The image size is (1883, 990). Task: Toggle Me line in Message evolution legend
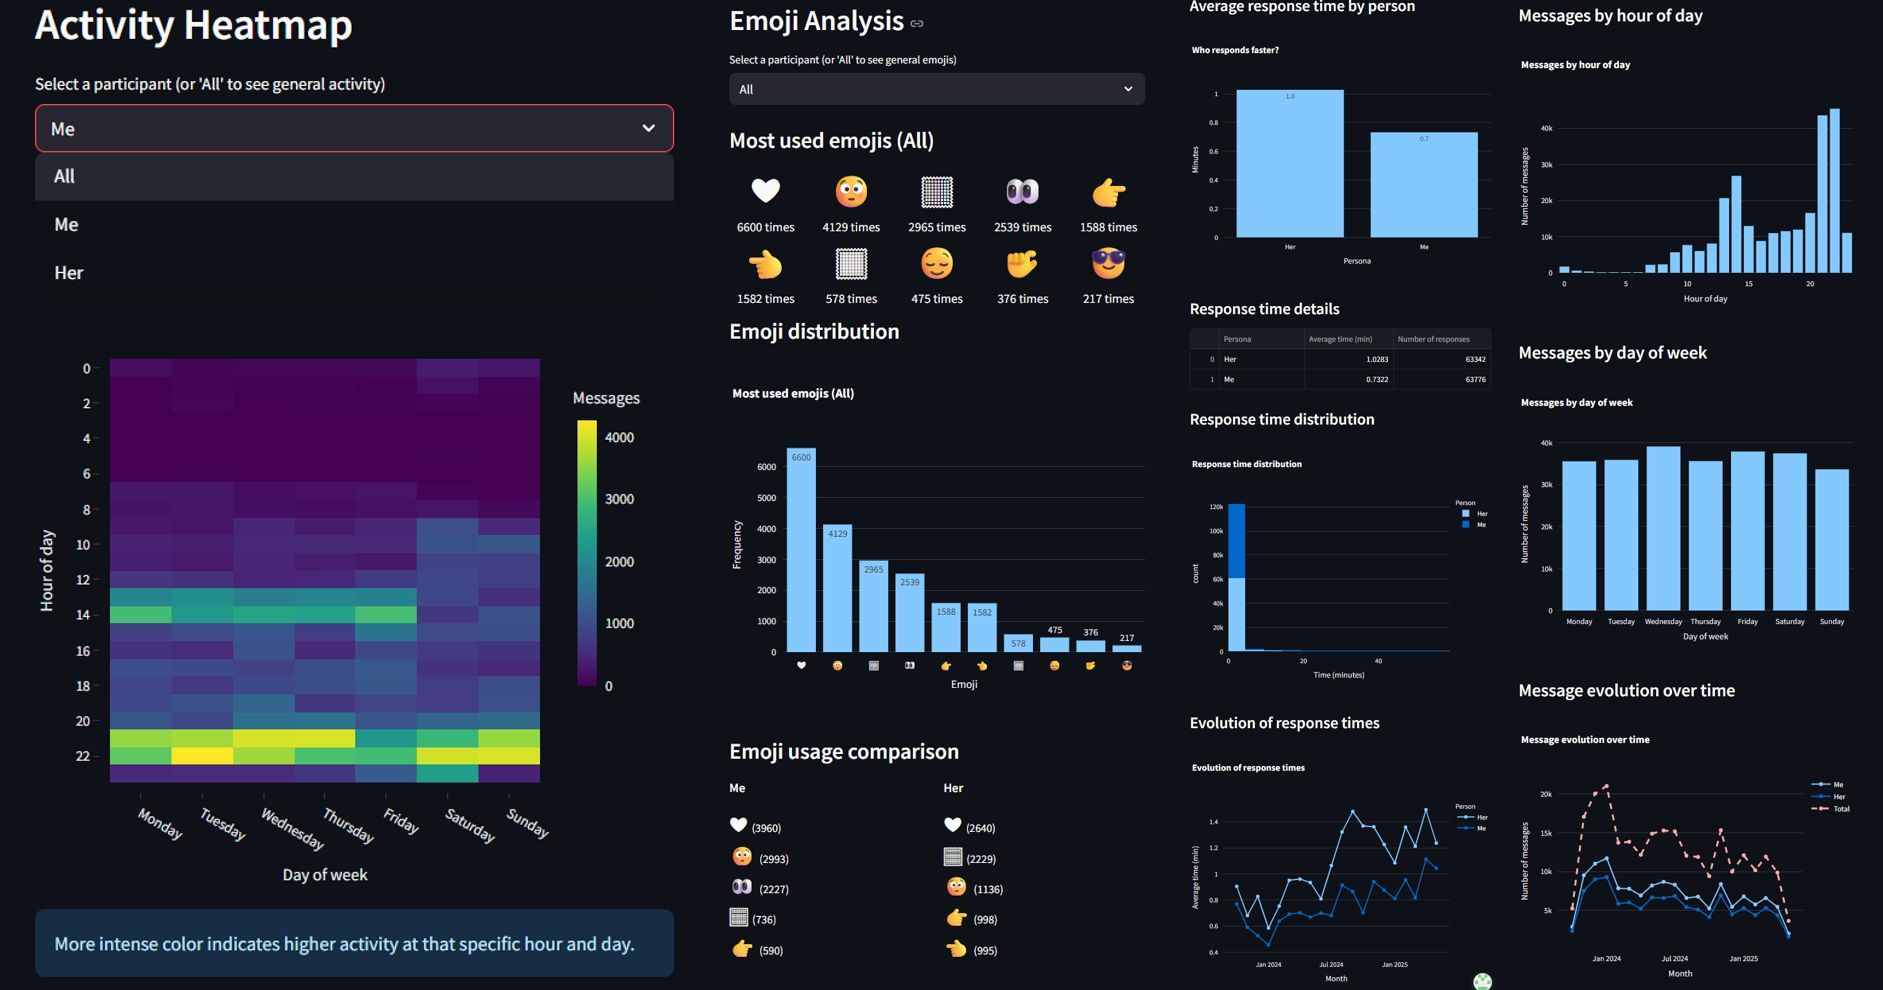pos(1829,784)
